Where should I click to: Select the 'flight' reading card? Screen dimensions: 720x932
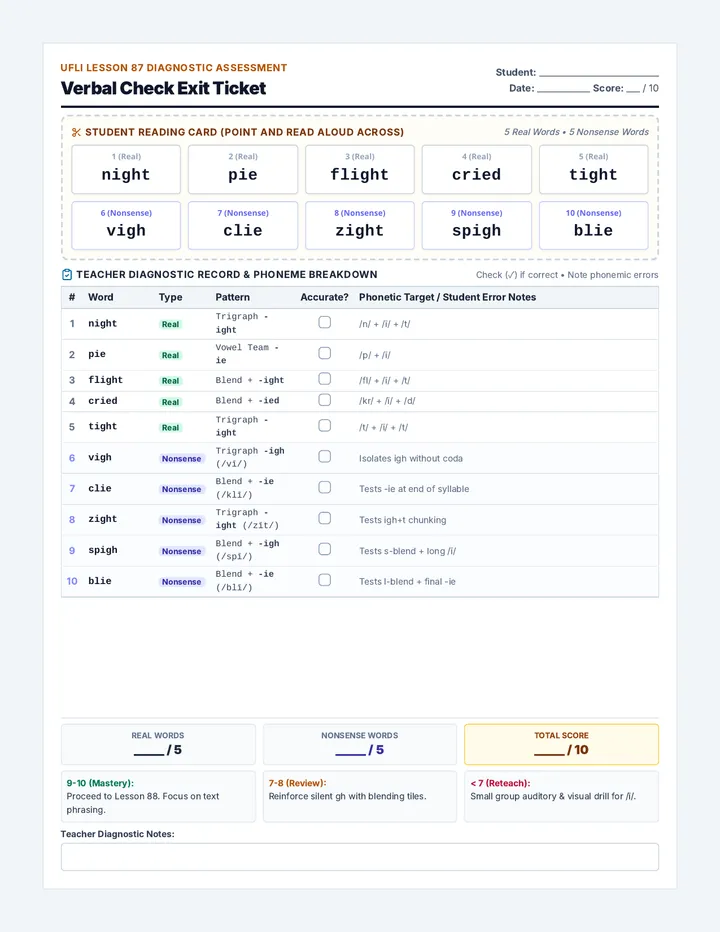(x=360, y=169)
